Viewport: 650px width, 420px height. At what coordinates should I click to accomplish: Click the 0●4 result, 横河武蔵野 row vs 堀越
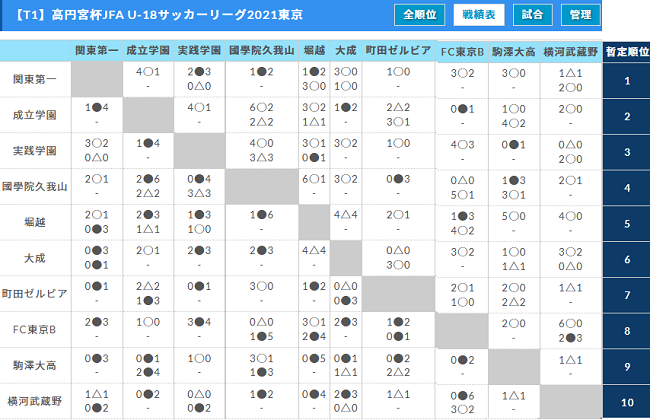coord(314,394)
